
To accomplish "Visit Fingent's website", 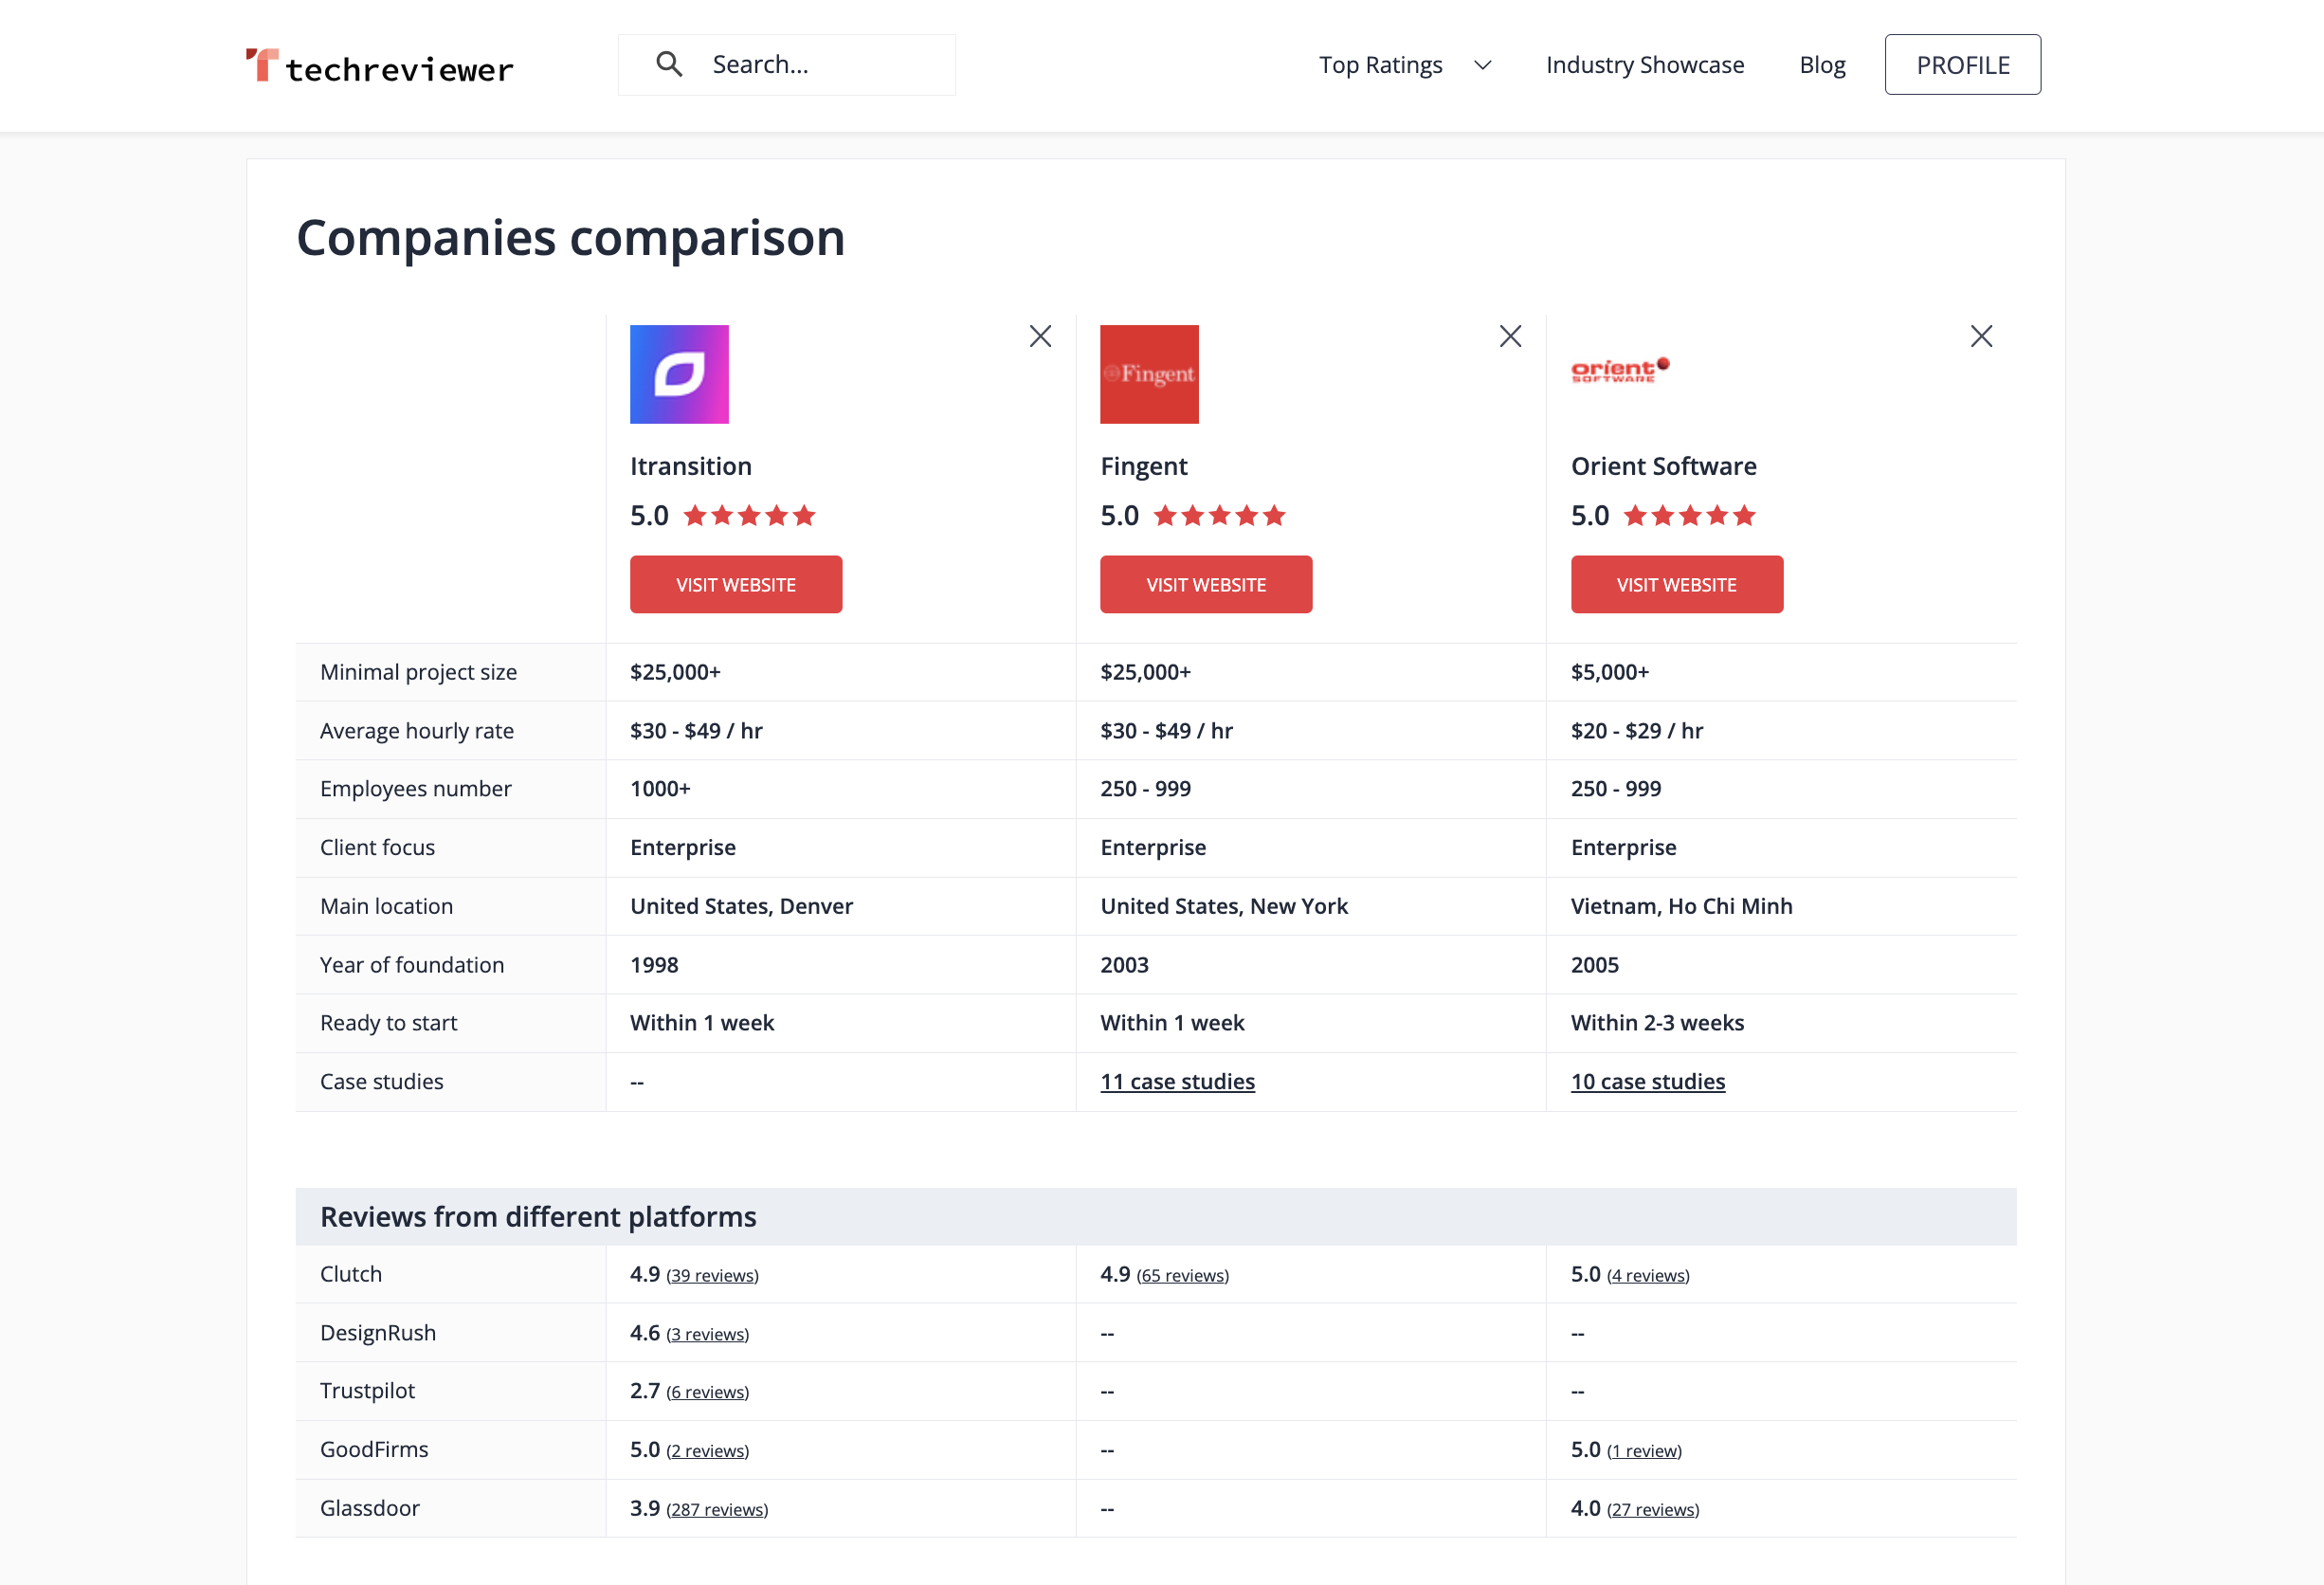I will tap(1206, 585).
